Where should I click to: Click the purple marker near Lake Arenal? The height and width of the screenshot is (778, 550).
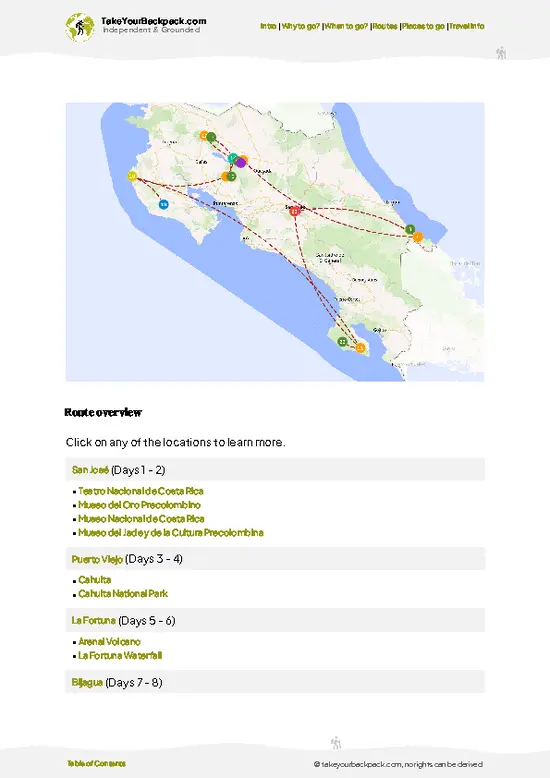pos(241,162)
